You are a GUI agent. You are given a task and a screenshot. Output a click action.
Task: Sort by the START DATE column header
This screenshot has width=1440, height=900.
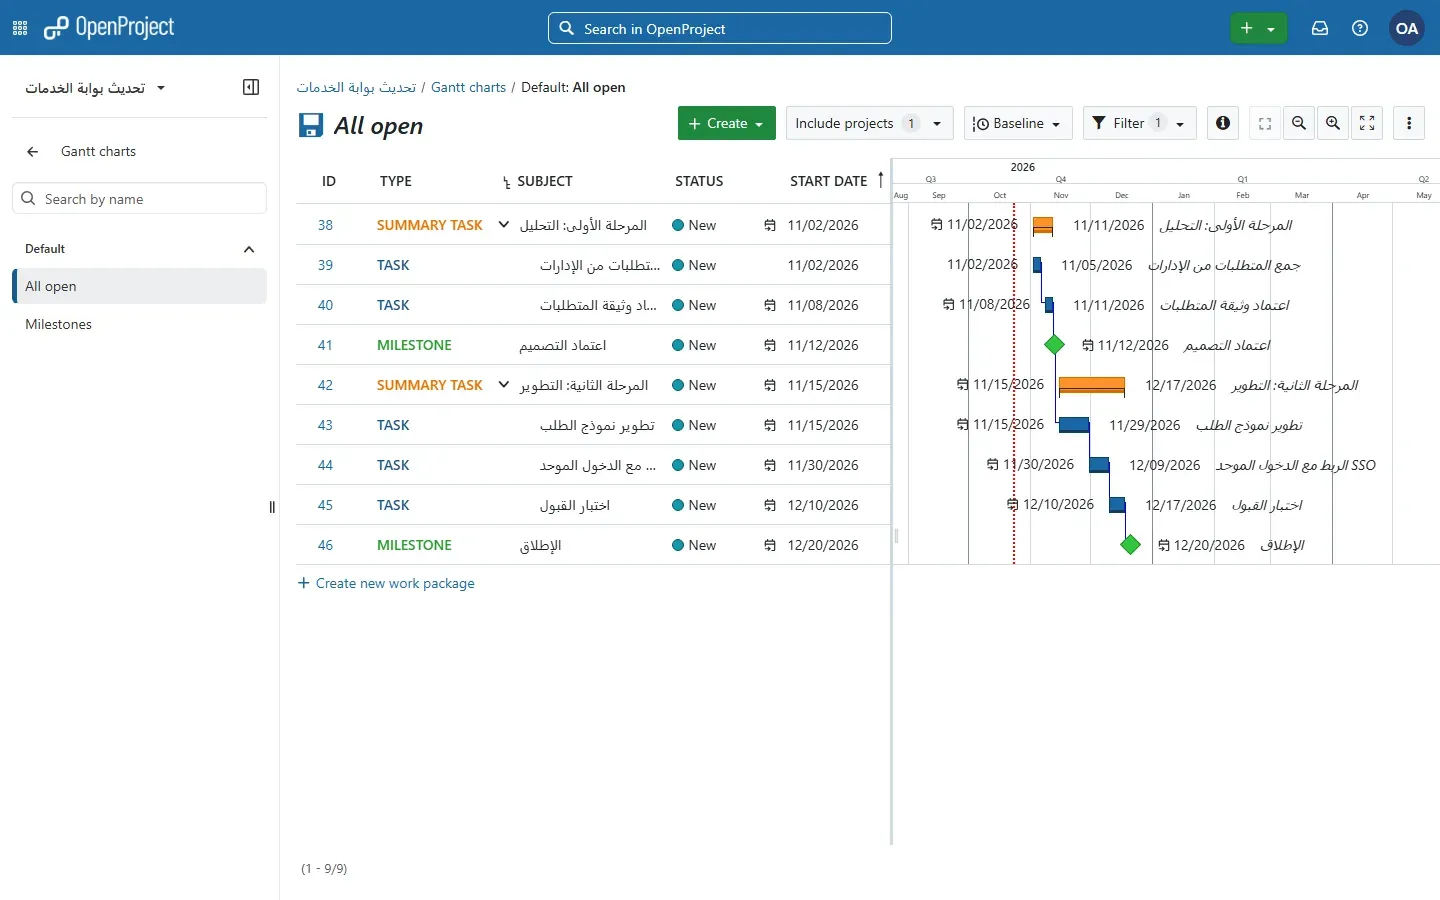pyautogui.click(x=829, y=181)
